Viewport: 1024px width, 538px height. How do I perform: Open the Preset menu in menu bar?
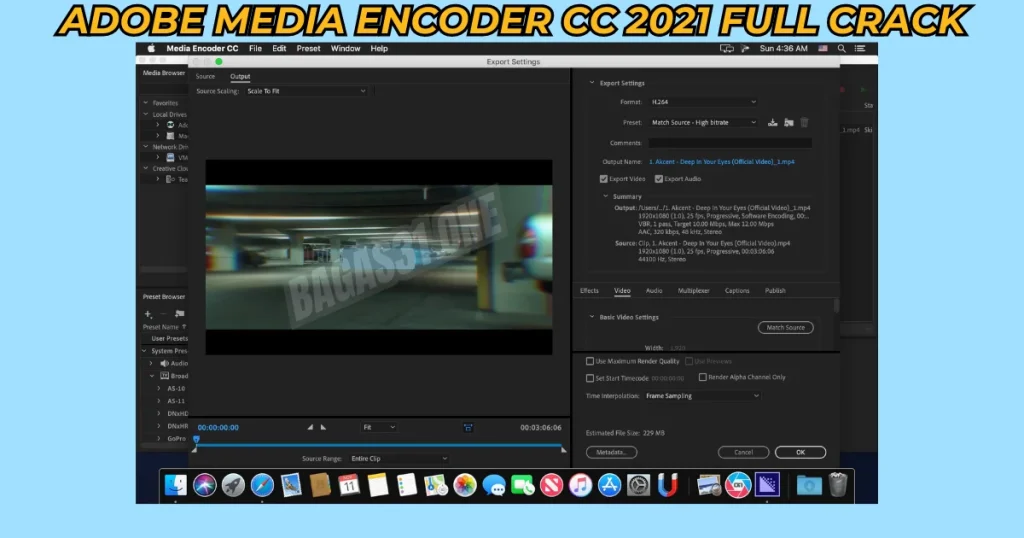point(308,48)
